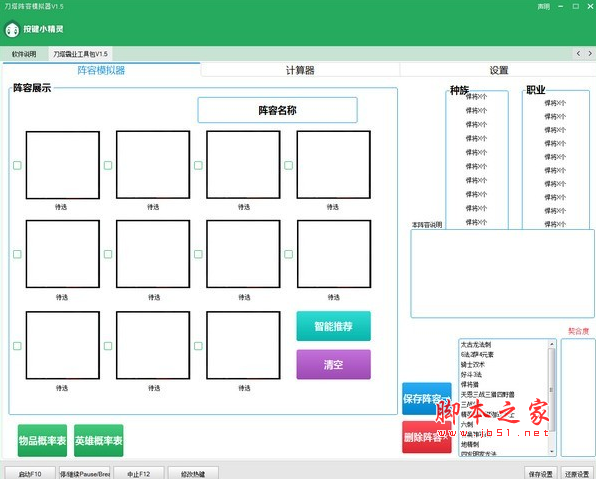Tick the checkbox beside first hero slot, middle row
The image size is (596, 479).
tap(17, 254)
